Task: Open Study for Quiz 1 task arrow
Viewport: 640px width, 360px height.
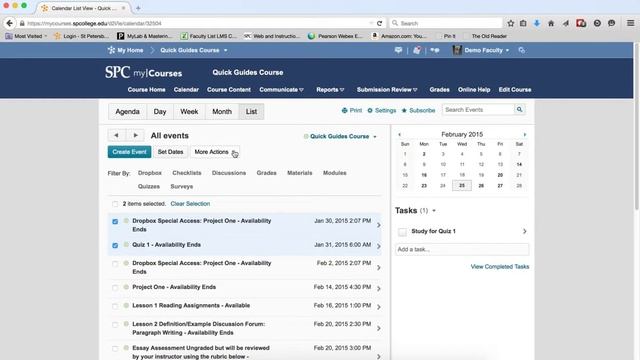Action: (x=524, y=231)
